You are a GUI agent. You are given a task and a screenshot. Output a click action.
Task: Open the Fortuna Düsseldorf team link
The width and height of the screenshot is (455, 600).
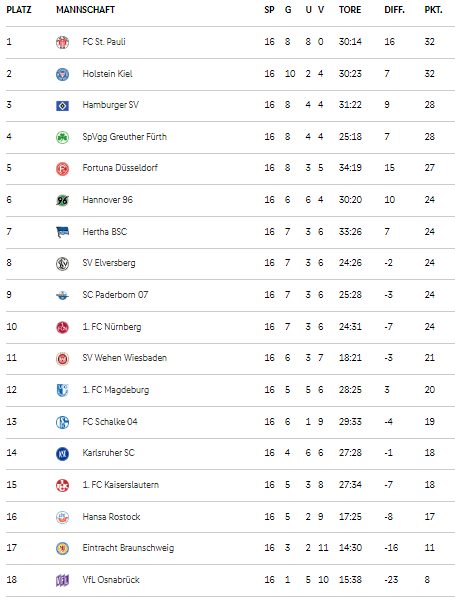(x=120, y=168)
